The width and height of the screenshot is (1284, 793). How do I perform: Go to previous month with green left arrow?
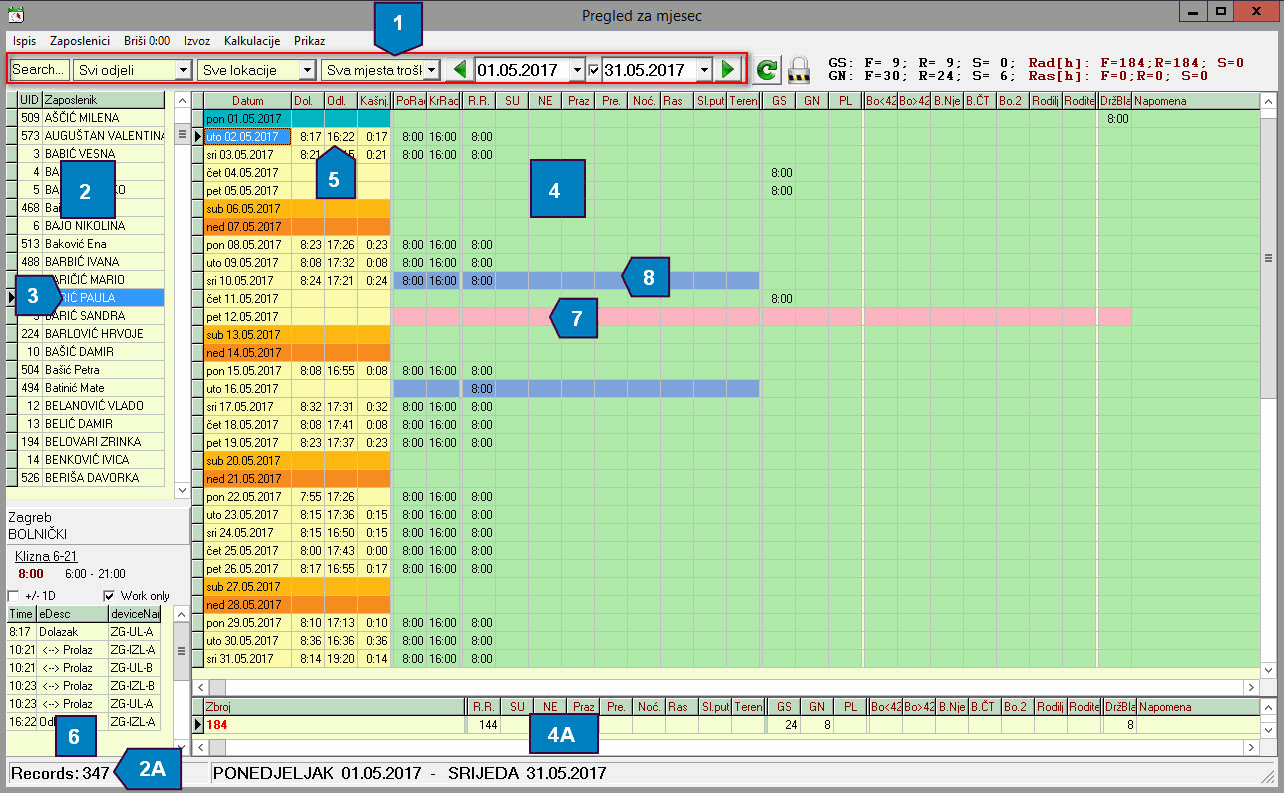pyautogui.click(x=459, y=70)
